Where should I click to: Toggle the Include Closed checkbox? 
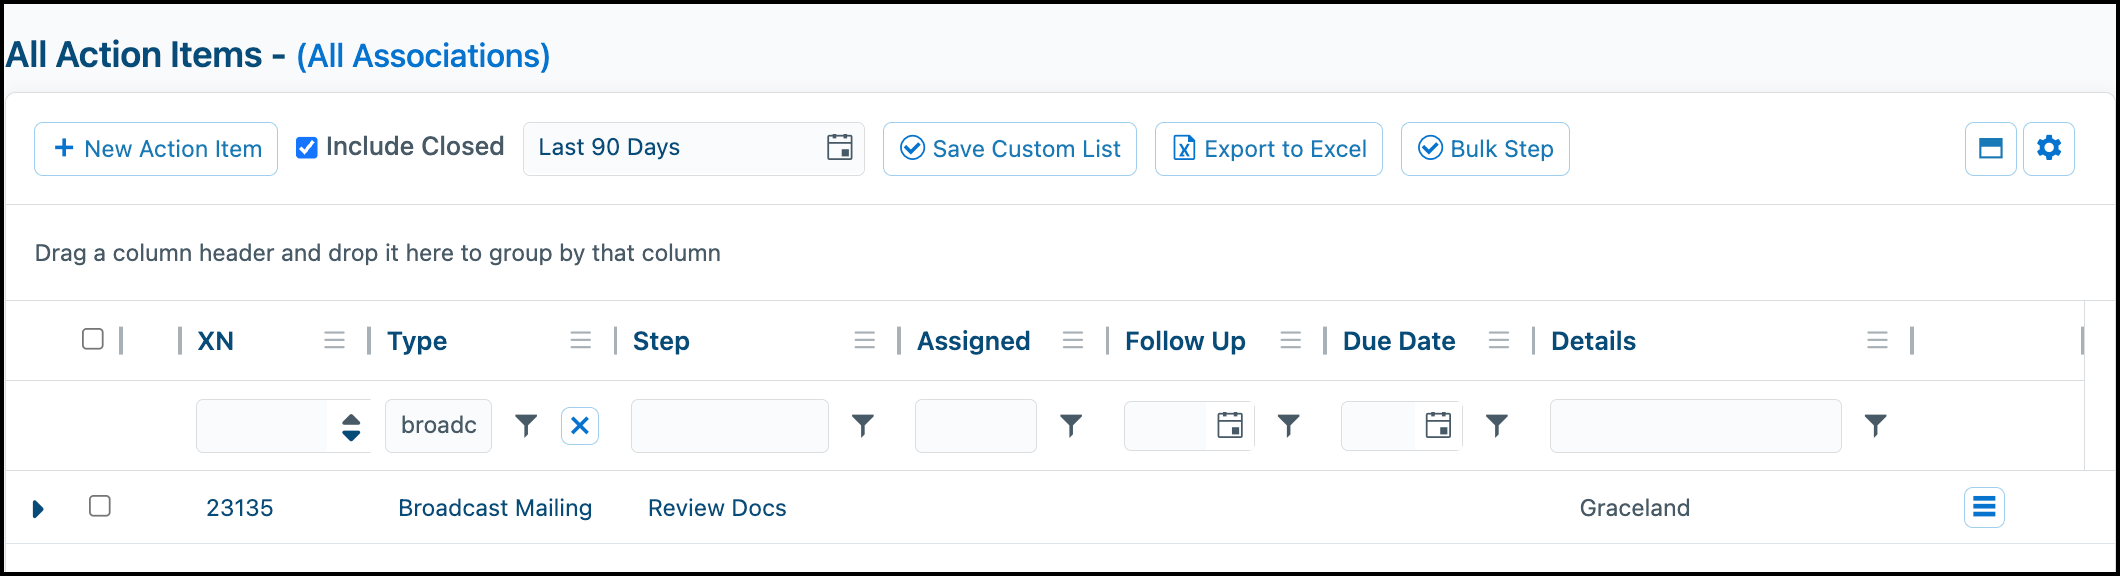point(307,148)
